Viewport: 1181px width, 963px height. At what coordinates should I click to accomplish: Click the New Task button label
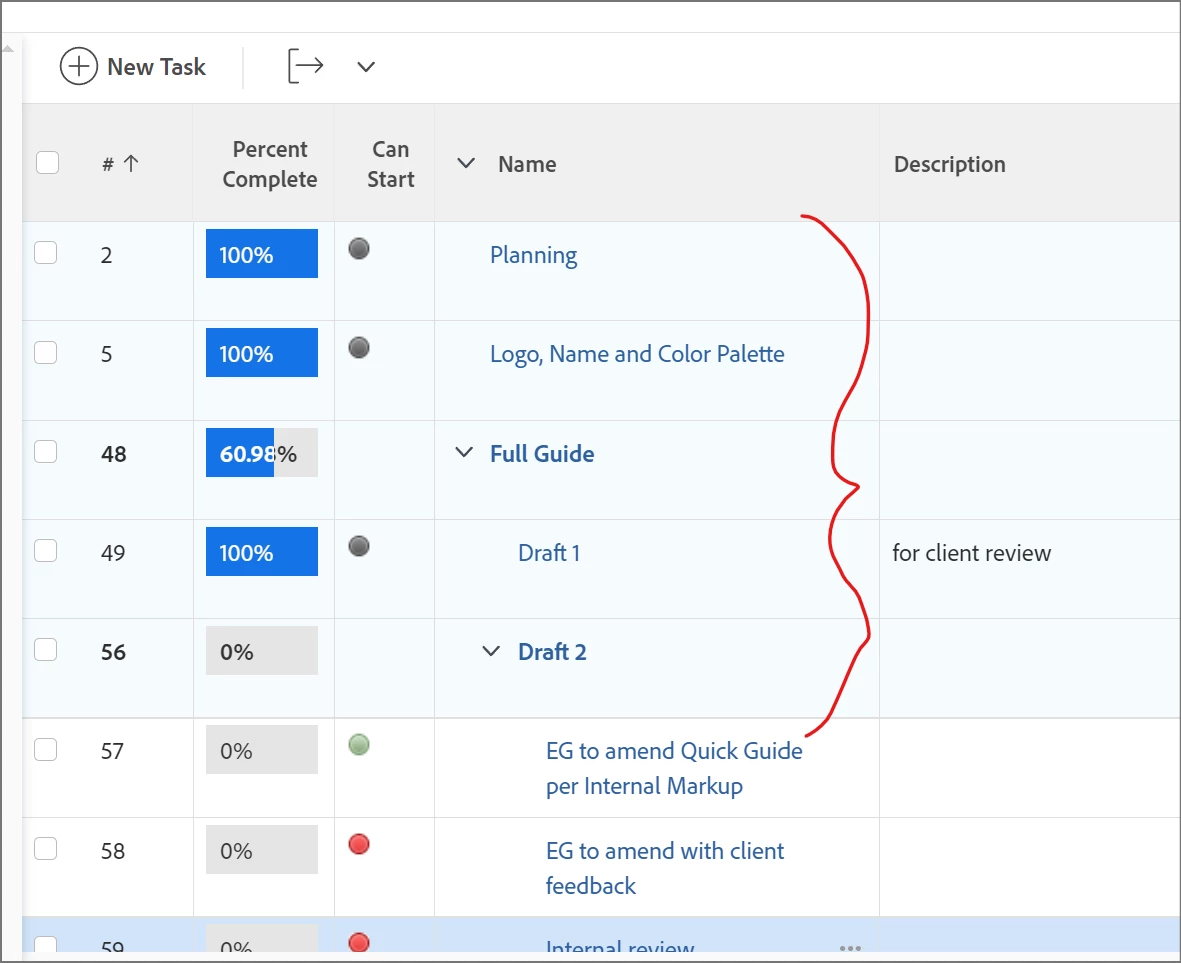point(157,66)
